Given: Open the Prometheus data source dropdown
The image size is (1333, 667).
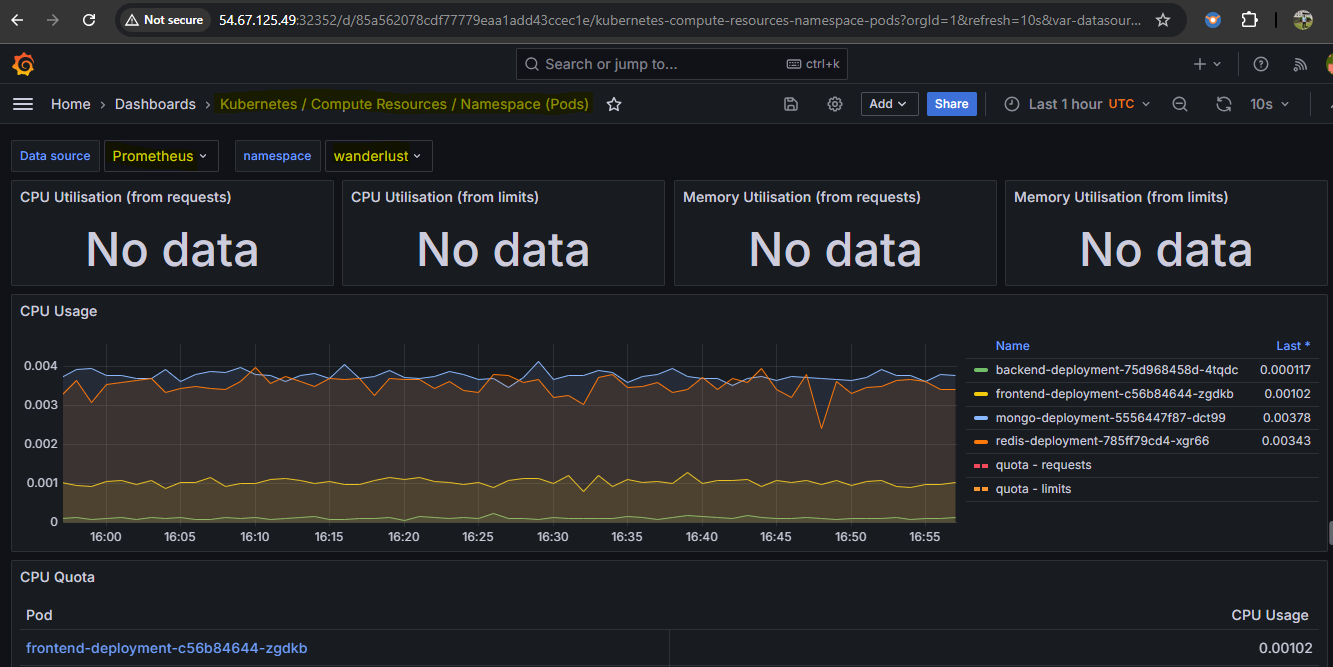Looking at the screenshot, I should point(160,156).
